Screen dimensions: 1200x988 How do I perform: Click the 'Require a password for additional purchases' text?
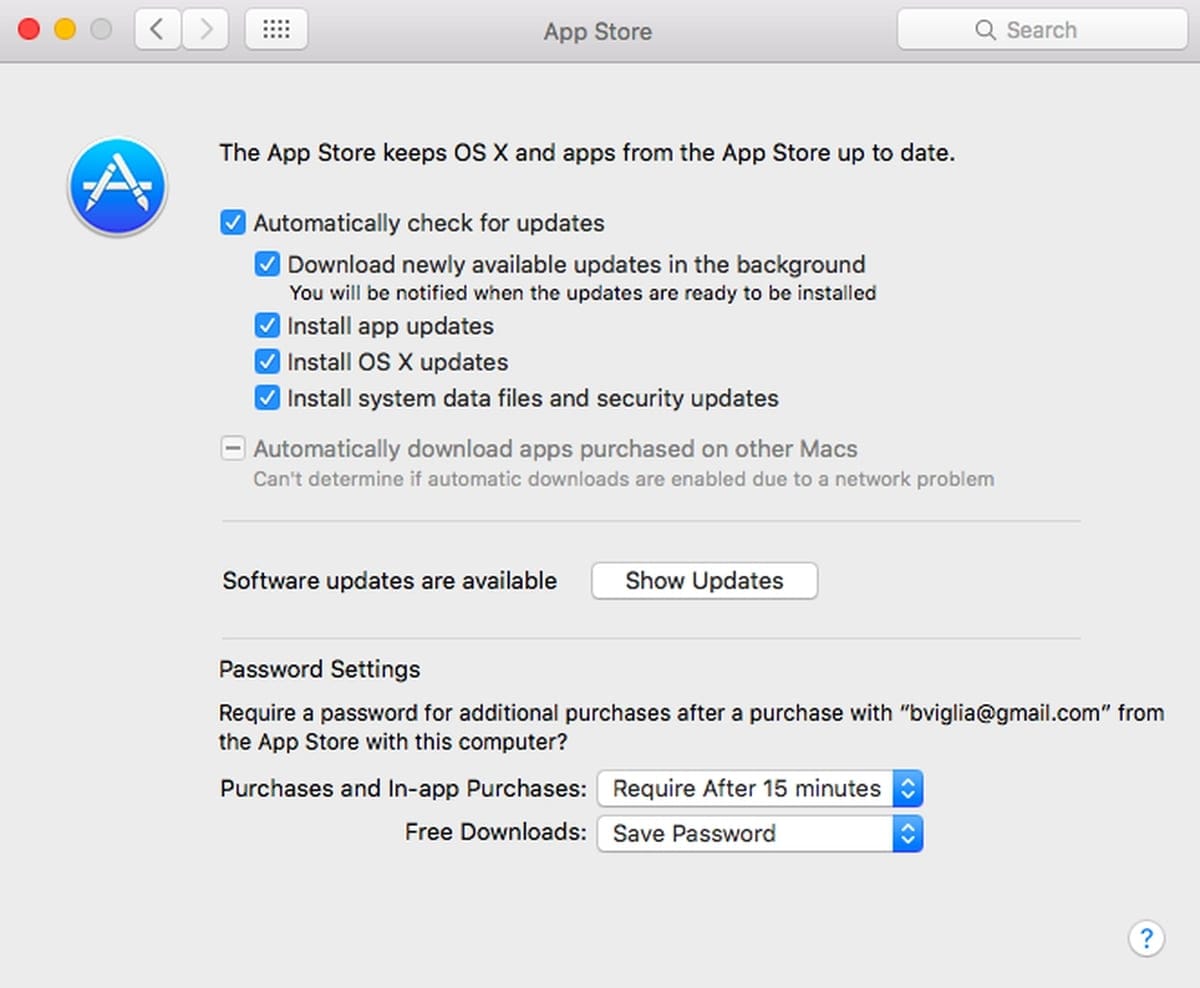click(692, 728)
